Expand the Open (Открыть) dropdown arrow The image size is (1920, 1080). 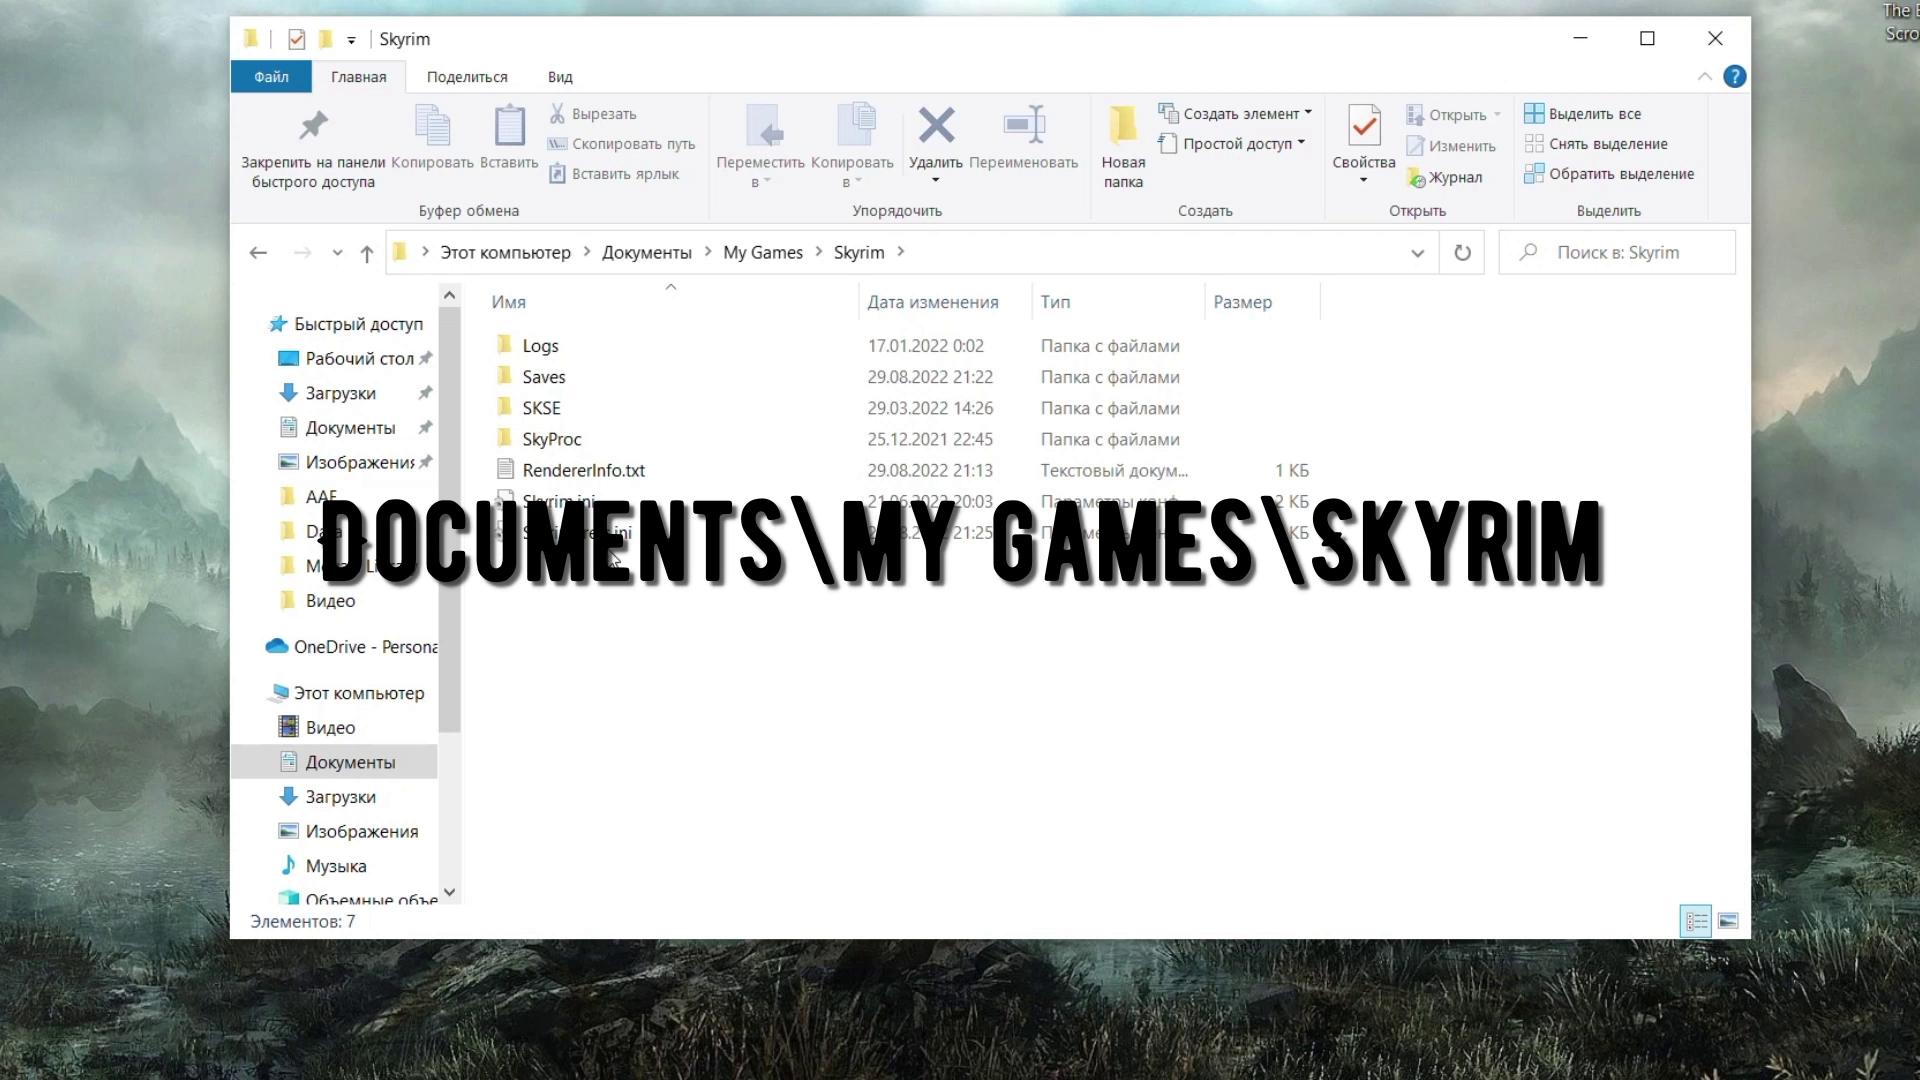[x=1497, y=115]
